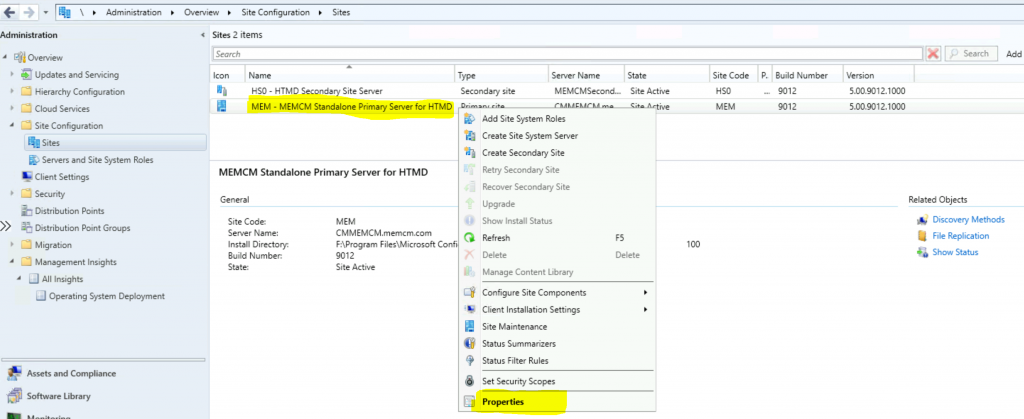Click the green Refresh icon

469,238
